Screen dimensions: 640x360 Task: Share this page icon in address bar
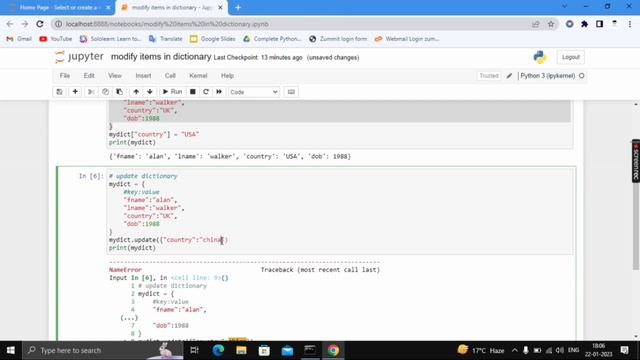pyautogui.click(x=536, y=24)
